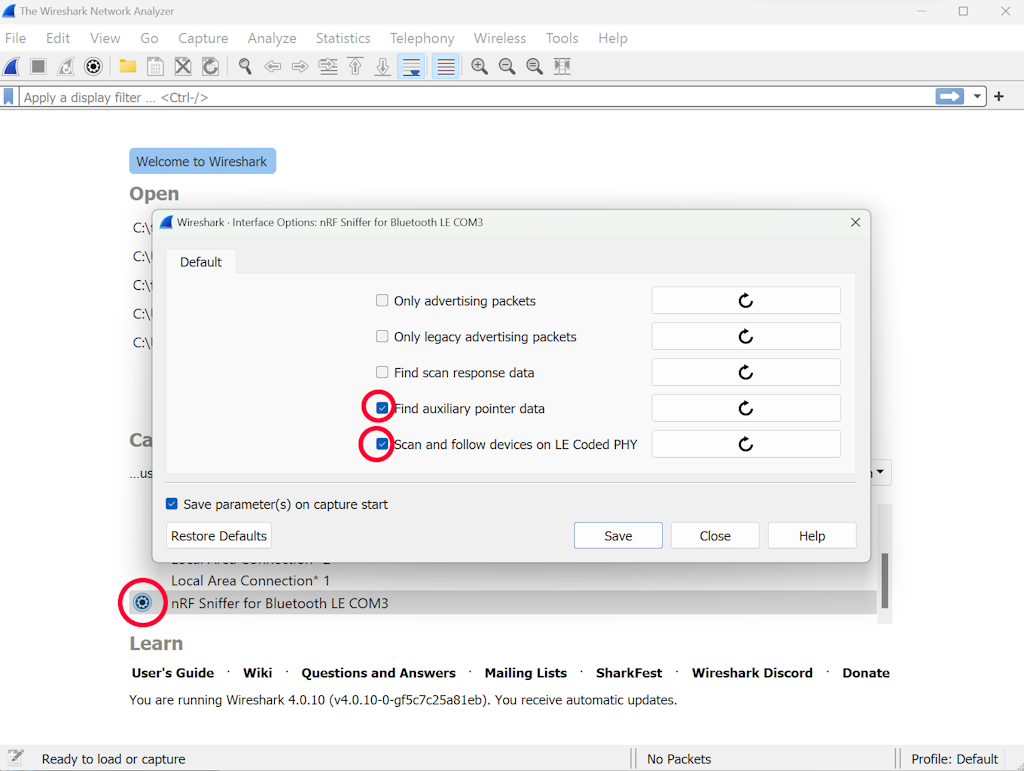1024x771 pixels.
Task: Click the stop capture square icon
Action: (x=39, y=66)
